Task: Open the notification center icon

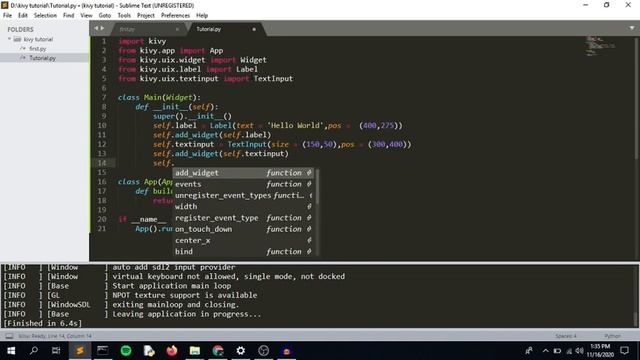Action: pos(624,351)
